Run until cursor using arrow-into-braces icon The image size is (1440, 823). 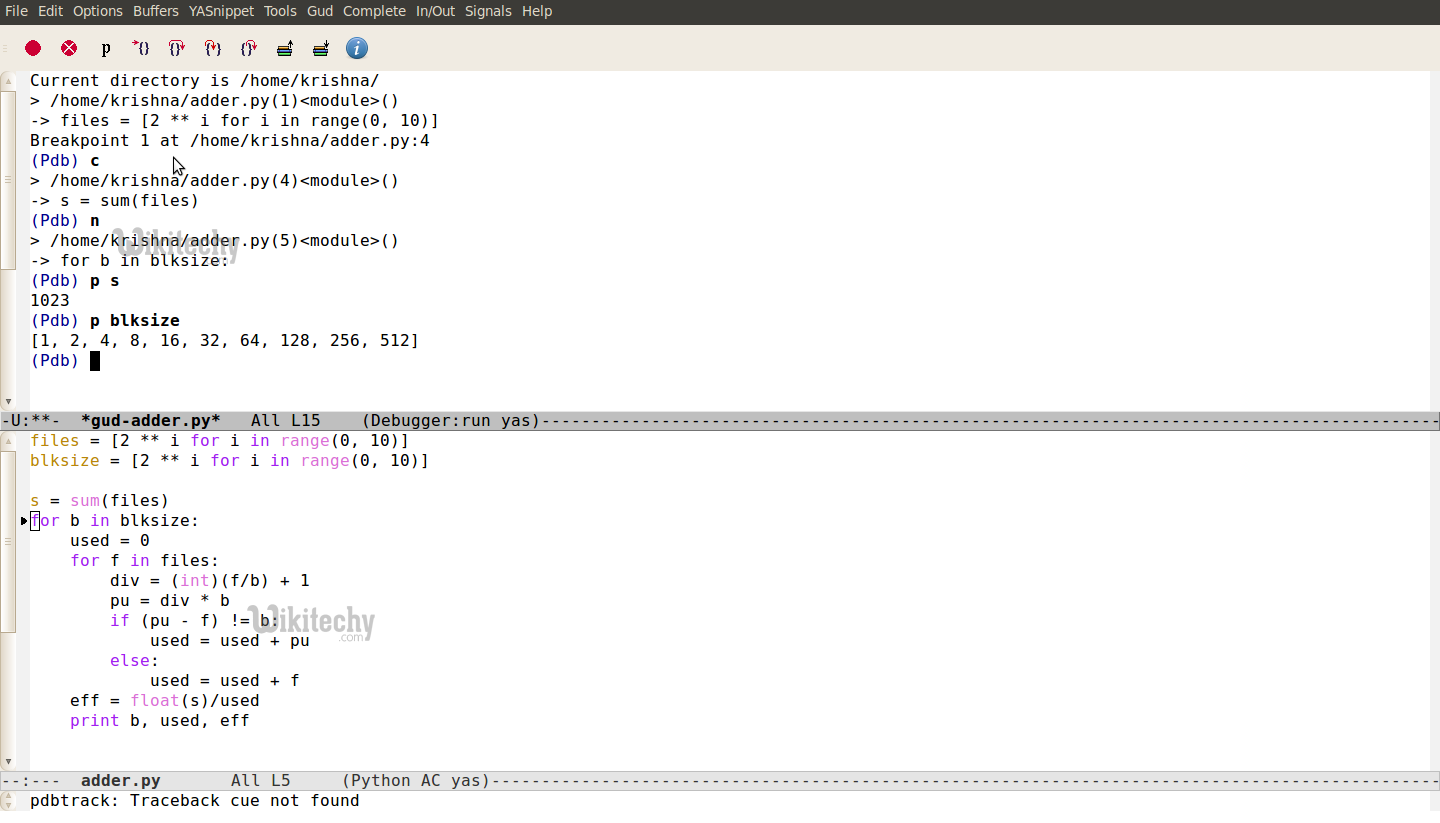pos(140,48)
